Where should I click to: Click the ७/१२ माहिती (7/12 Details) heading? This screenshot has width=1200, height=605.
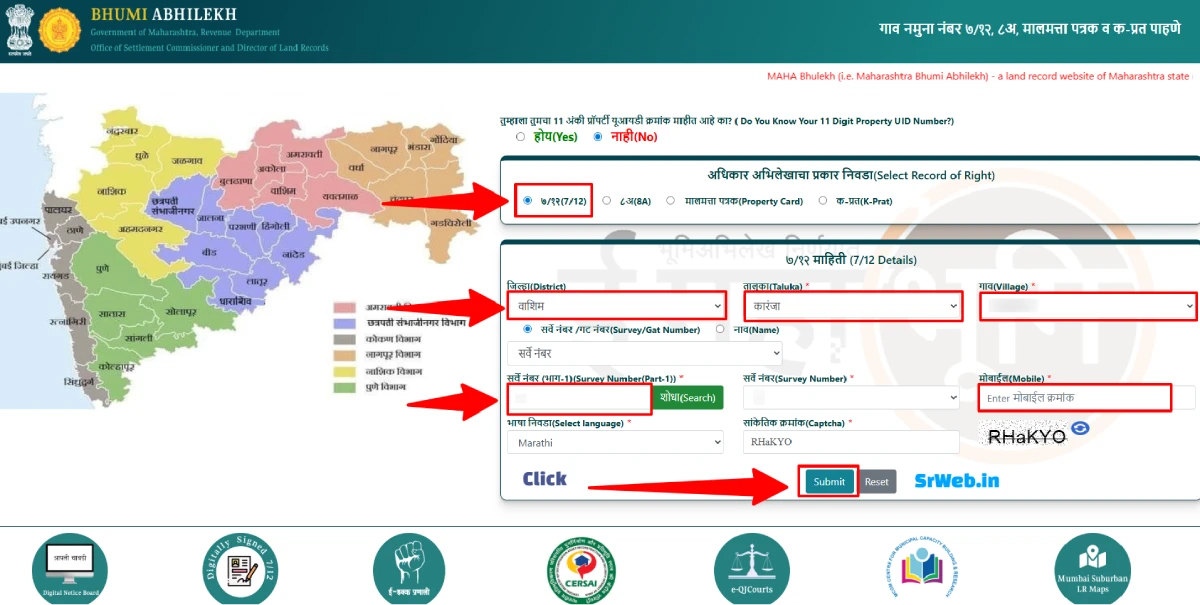coord(851,260)
